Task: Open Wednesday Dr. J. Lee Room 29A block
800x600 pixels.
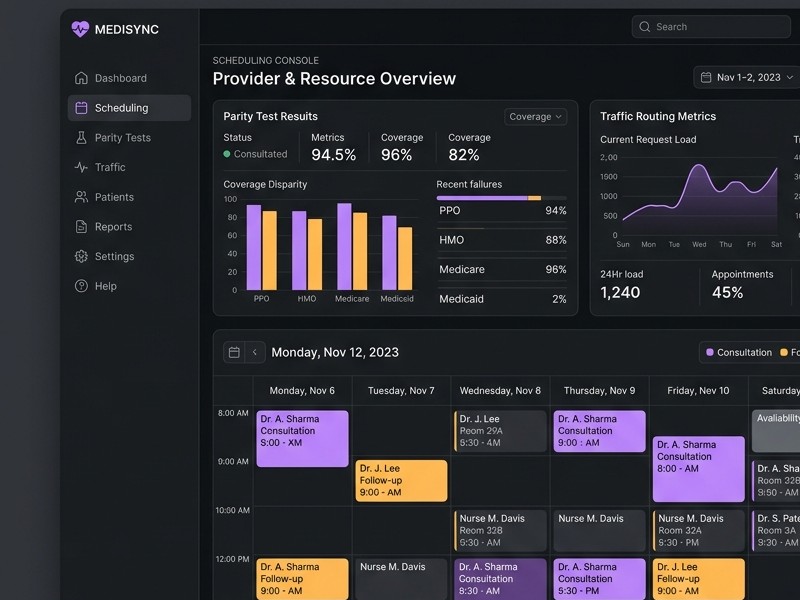Action: coord(500,431)
